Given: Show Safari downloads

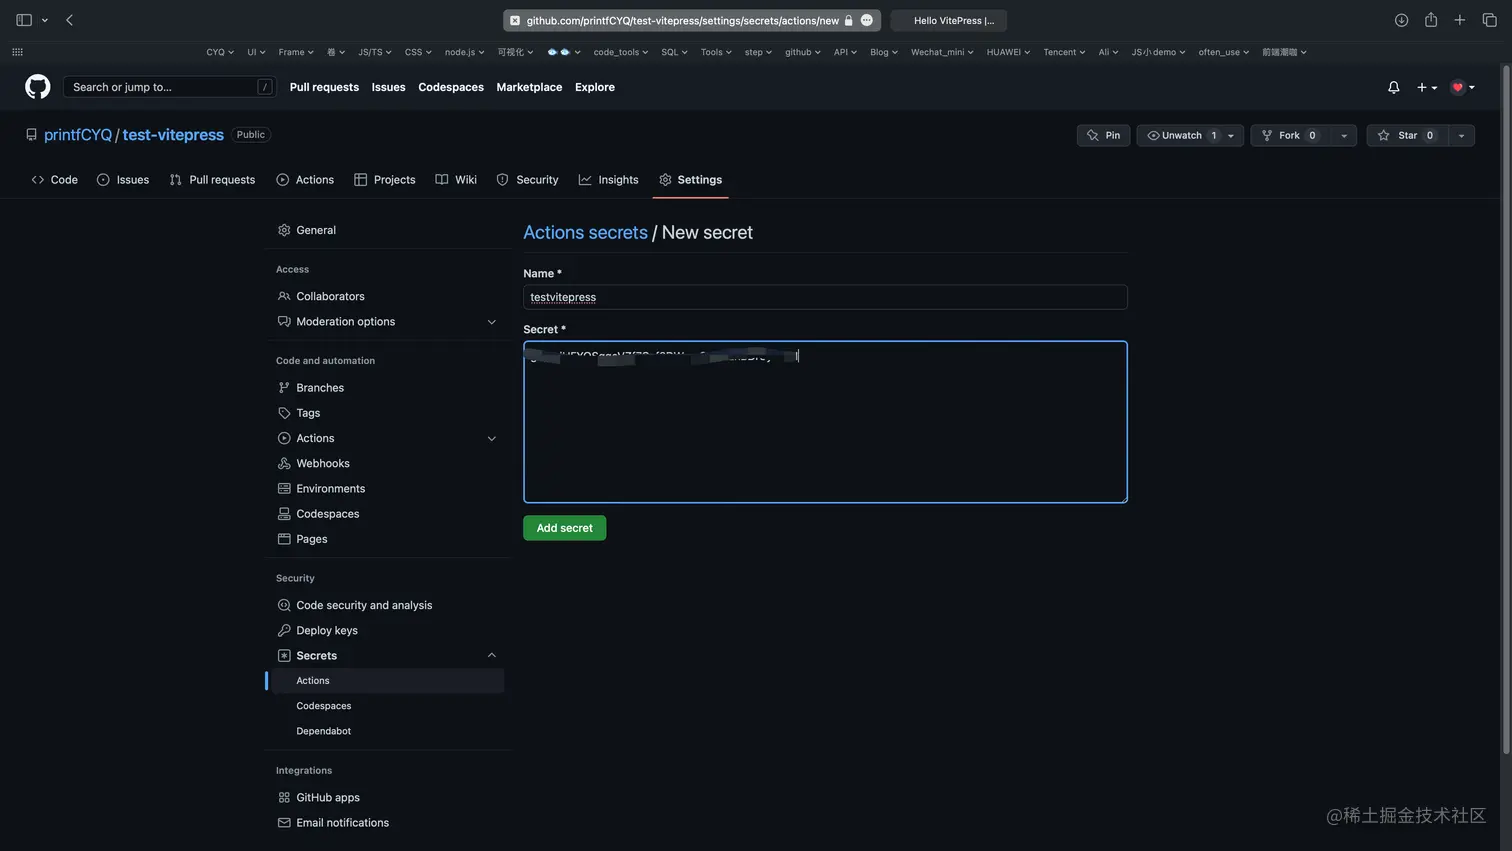Looking at the screenshot, I should pyautogui.click(x=1402, y=20).
